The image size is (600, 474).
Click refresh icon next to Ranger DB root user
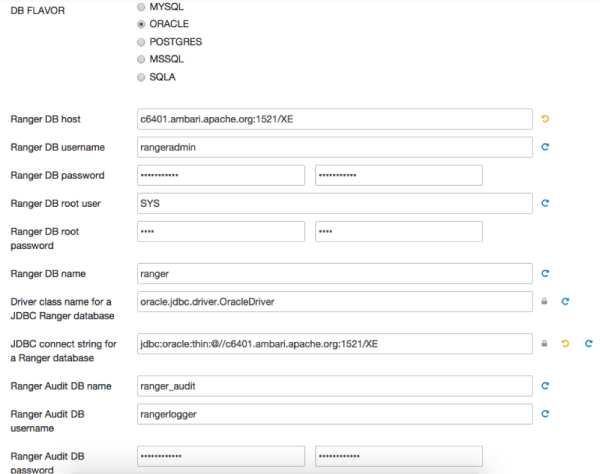(x=545, y=203)
